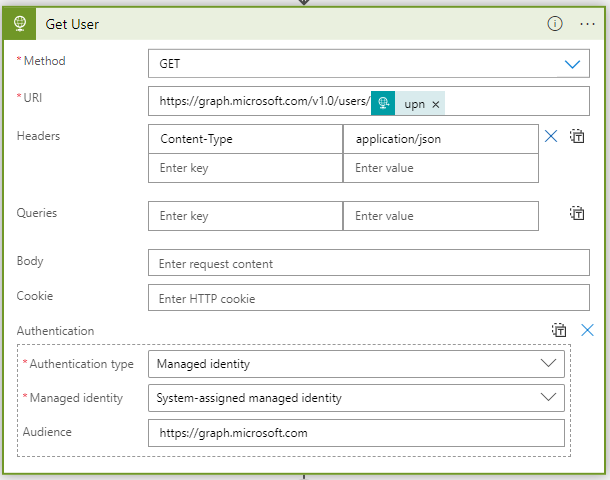Viewport: 610px width, 480px height.
Task: Click the Content-Type header key cell
Action: [x=245, y=139]
